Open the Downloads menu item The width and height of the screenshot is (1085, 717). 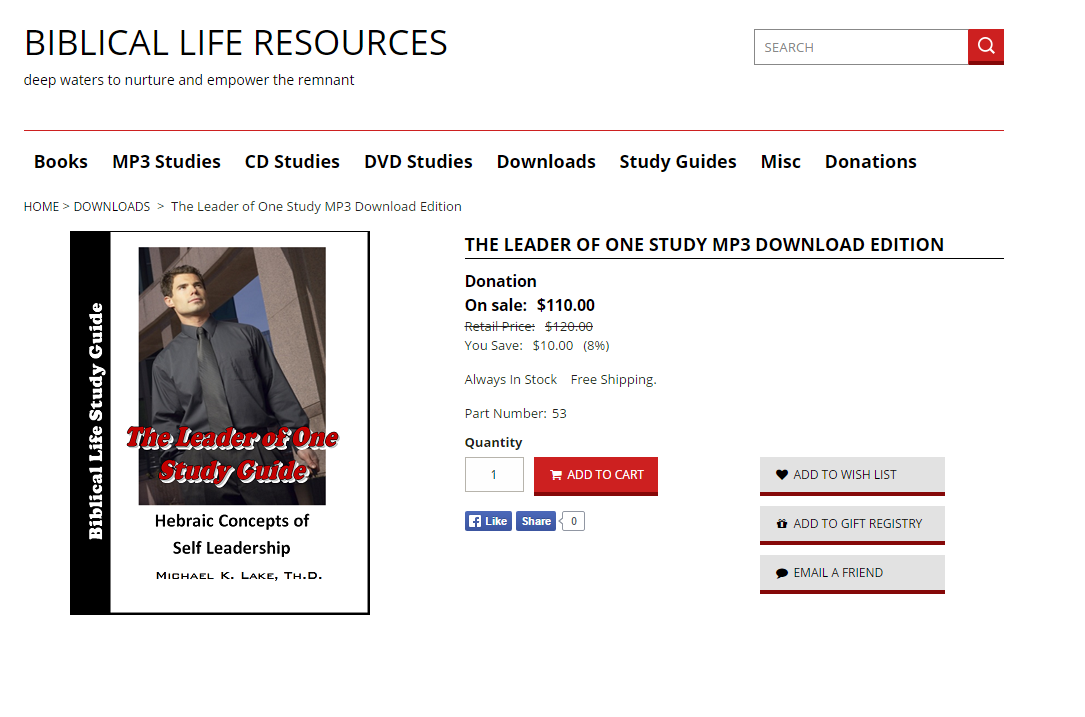pos(546,162)
